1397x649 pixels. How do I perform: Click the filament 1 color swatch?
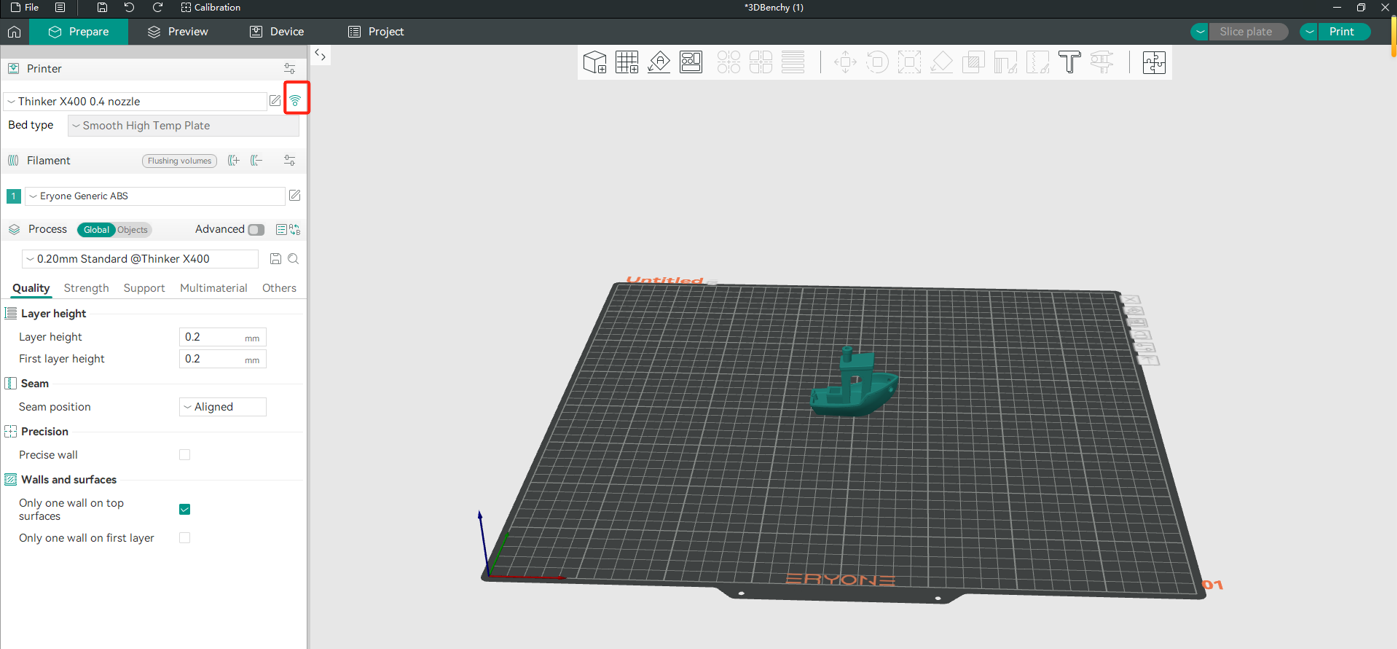[13, 196]
